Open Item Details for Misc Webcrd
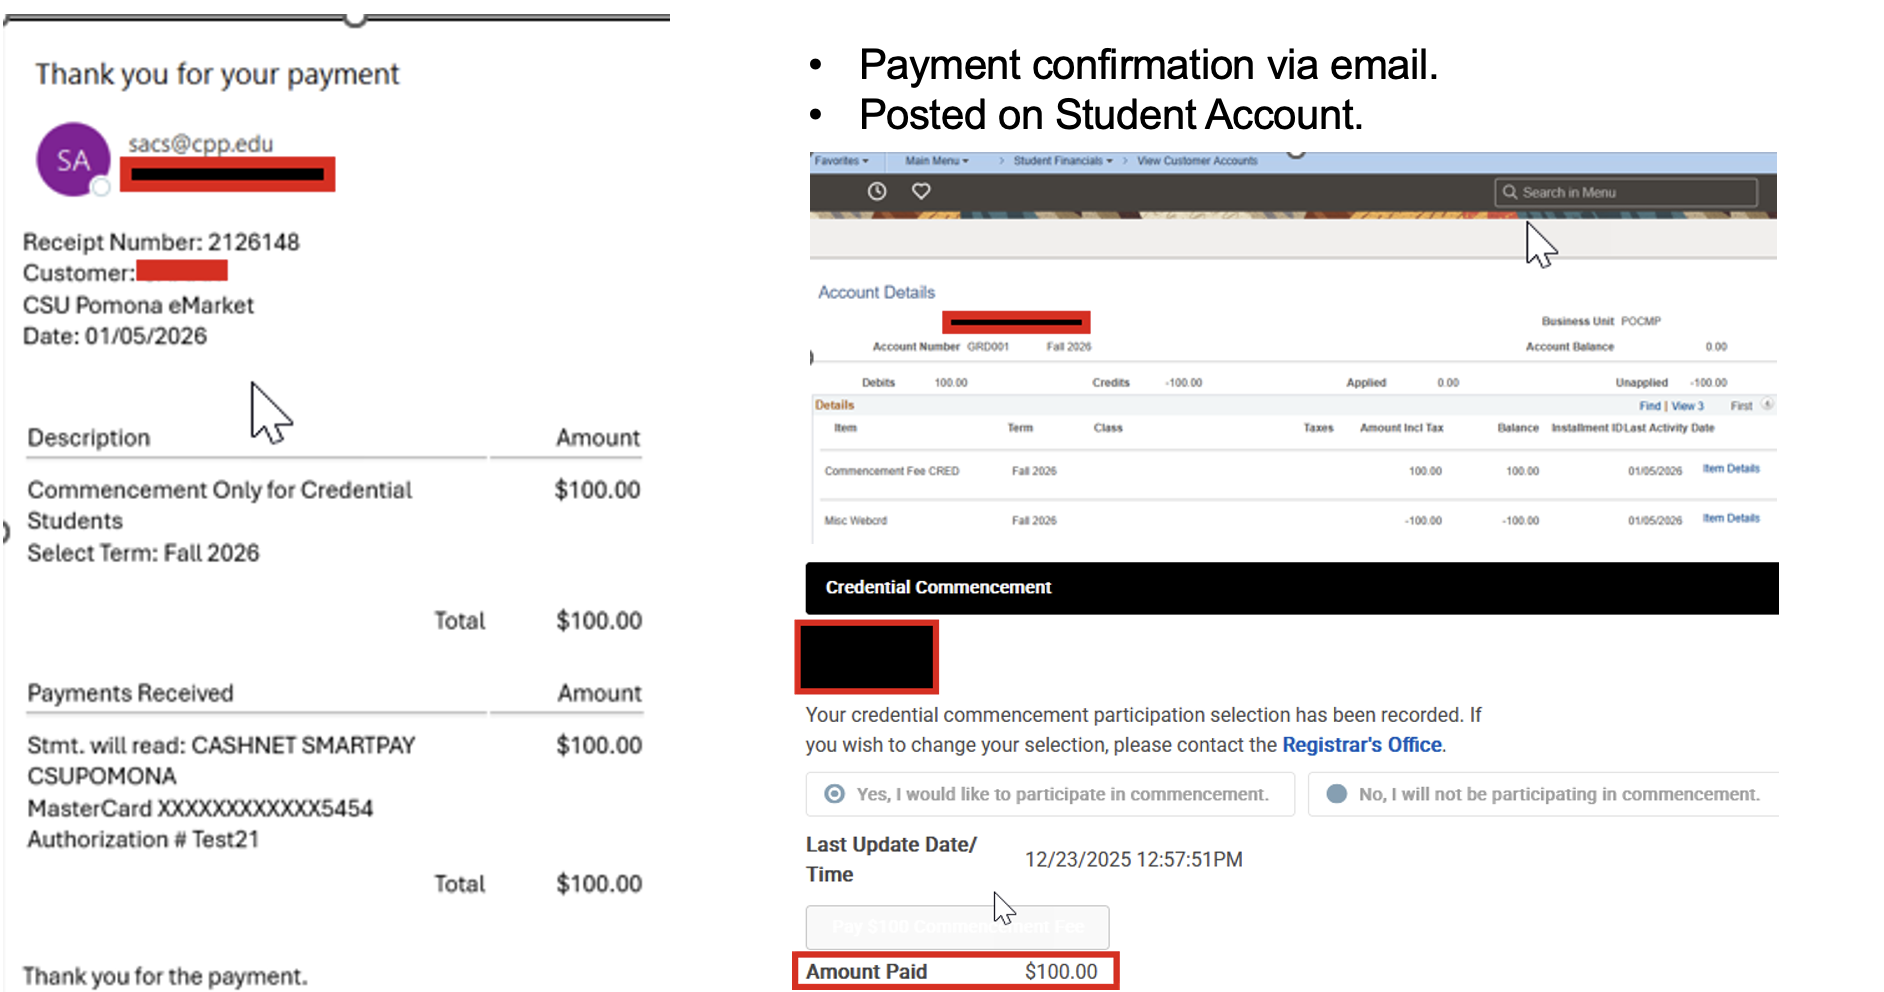This screenshot has width=1884, height=992. [x=1730, y=518]
